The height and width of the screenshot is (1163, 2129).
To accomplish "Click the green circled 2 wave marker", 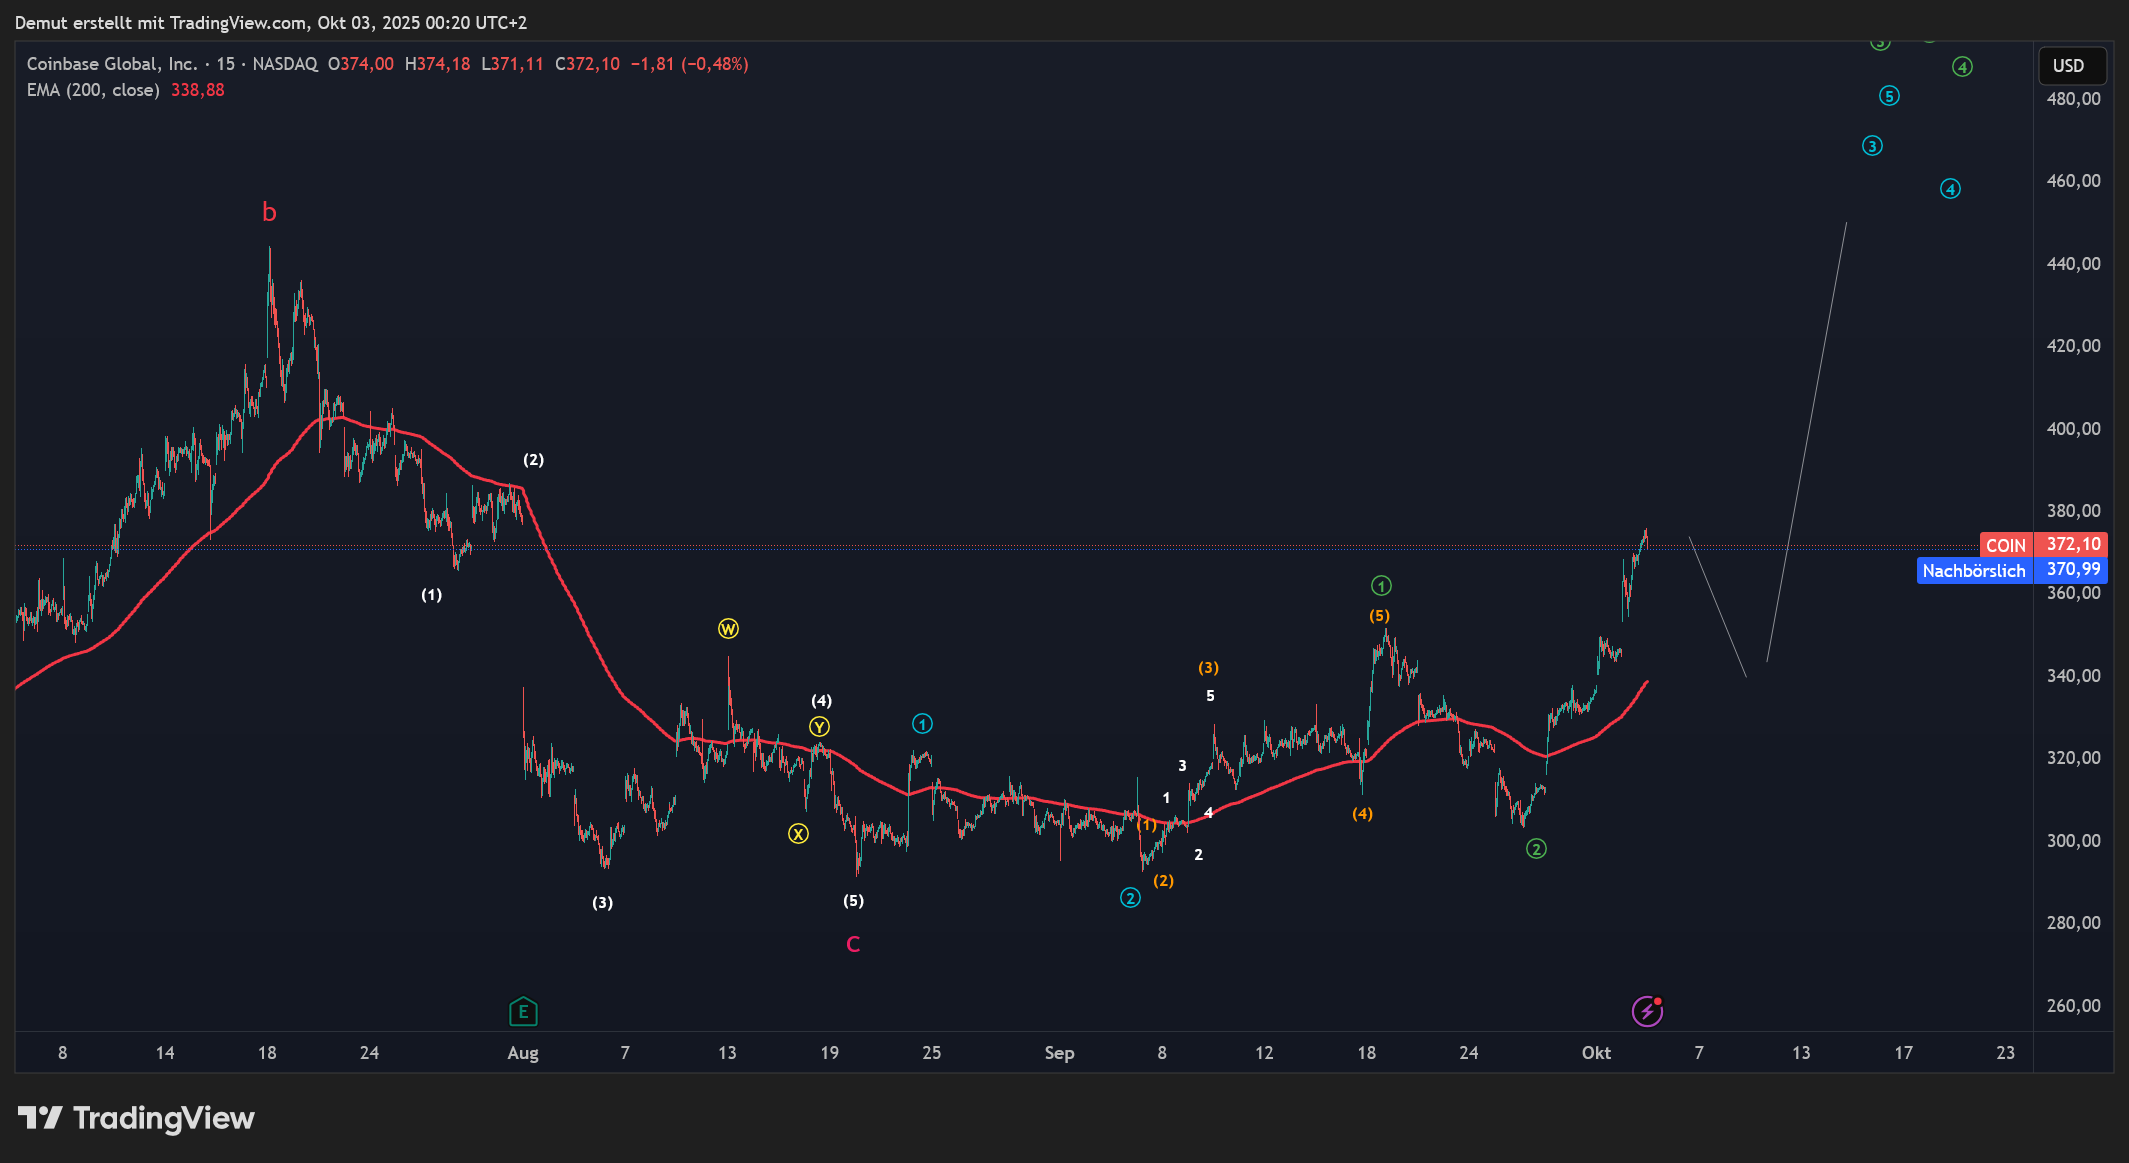I will click(x=1536, y=849).
